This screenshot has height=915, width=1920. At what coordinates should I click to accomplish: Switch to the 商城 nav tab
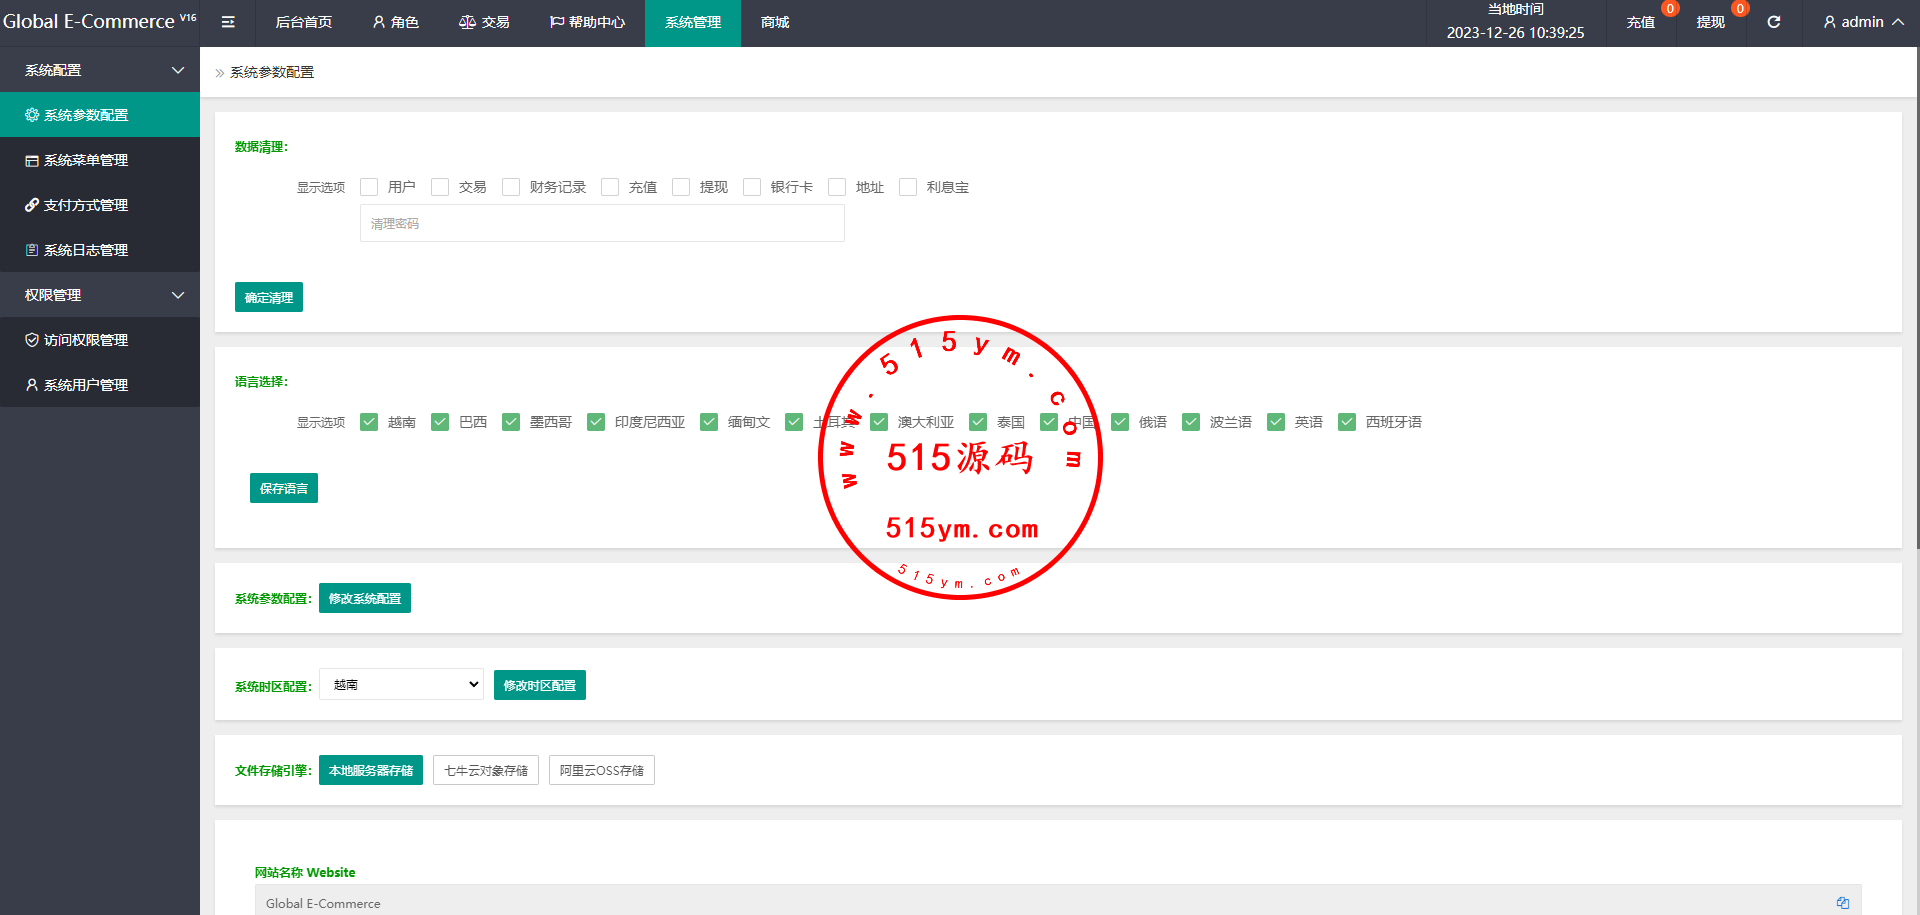click(x=774, y=22)
